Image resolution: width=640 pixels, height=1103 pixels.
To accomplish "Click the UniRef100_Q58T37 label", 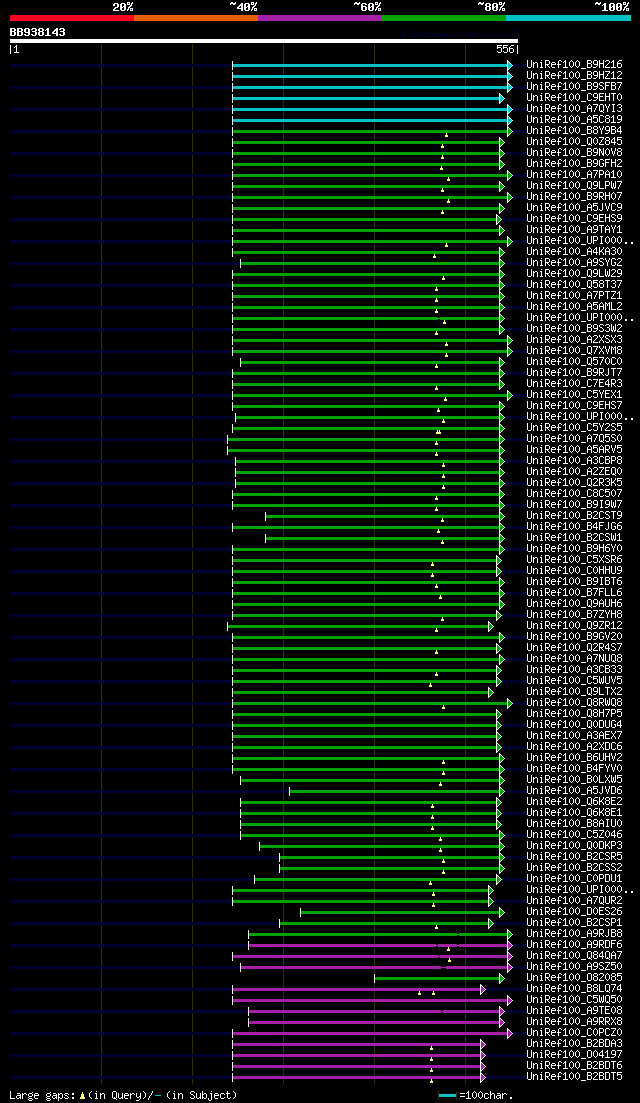I will click(x=574, y=284).
